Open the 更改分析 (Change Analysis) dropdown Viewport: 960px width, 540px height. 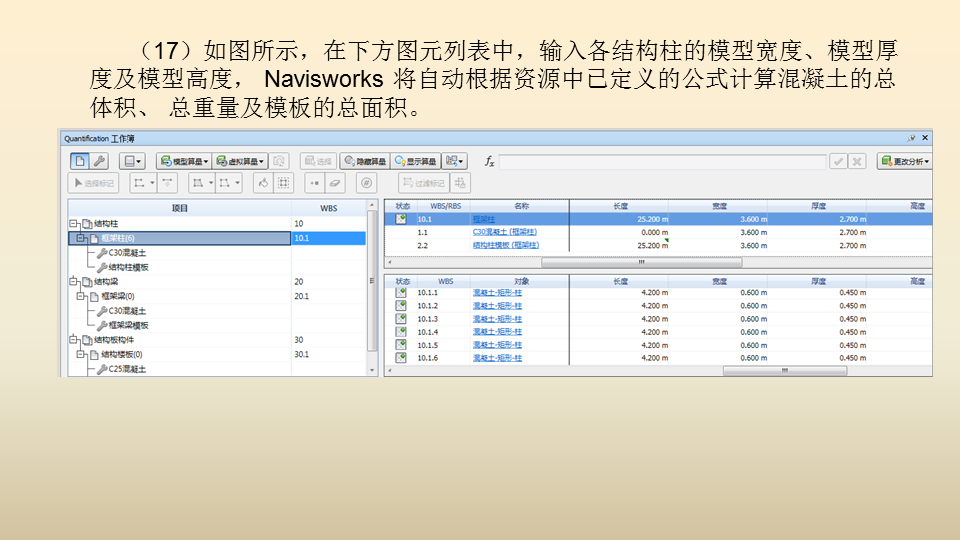[904, 161]
